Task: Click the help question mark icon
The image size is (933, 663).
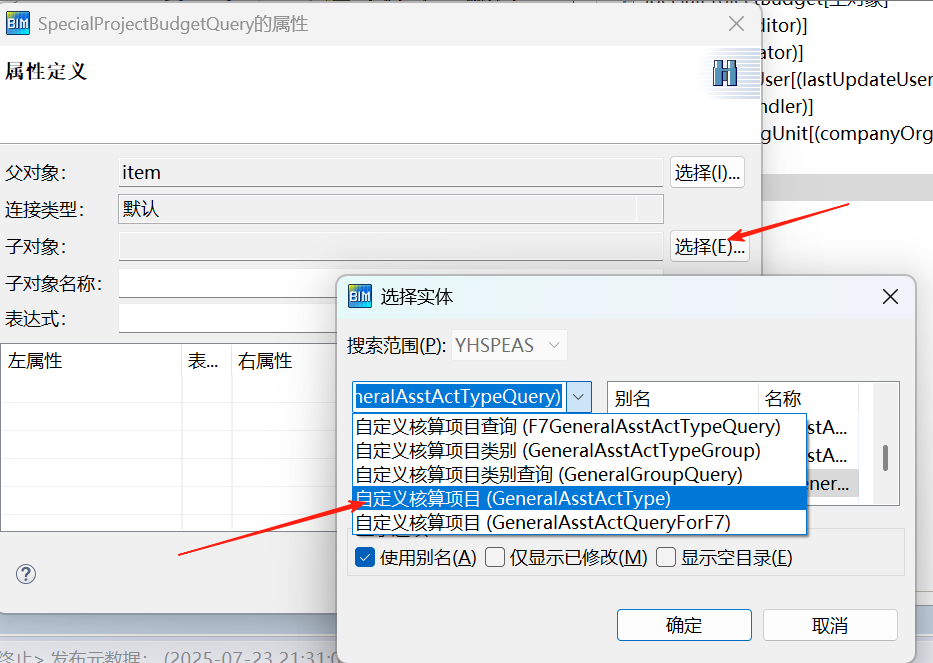Action: pyautogui.click(x=26, y=573)
